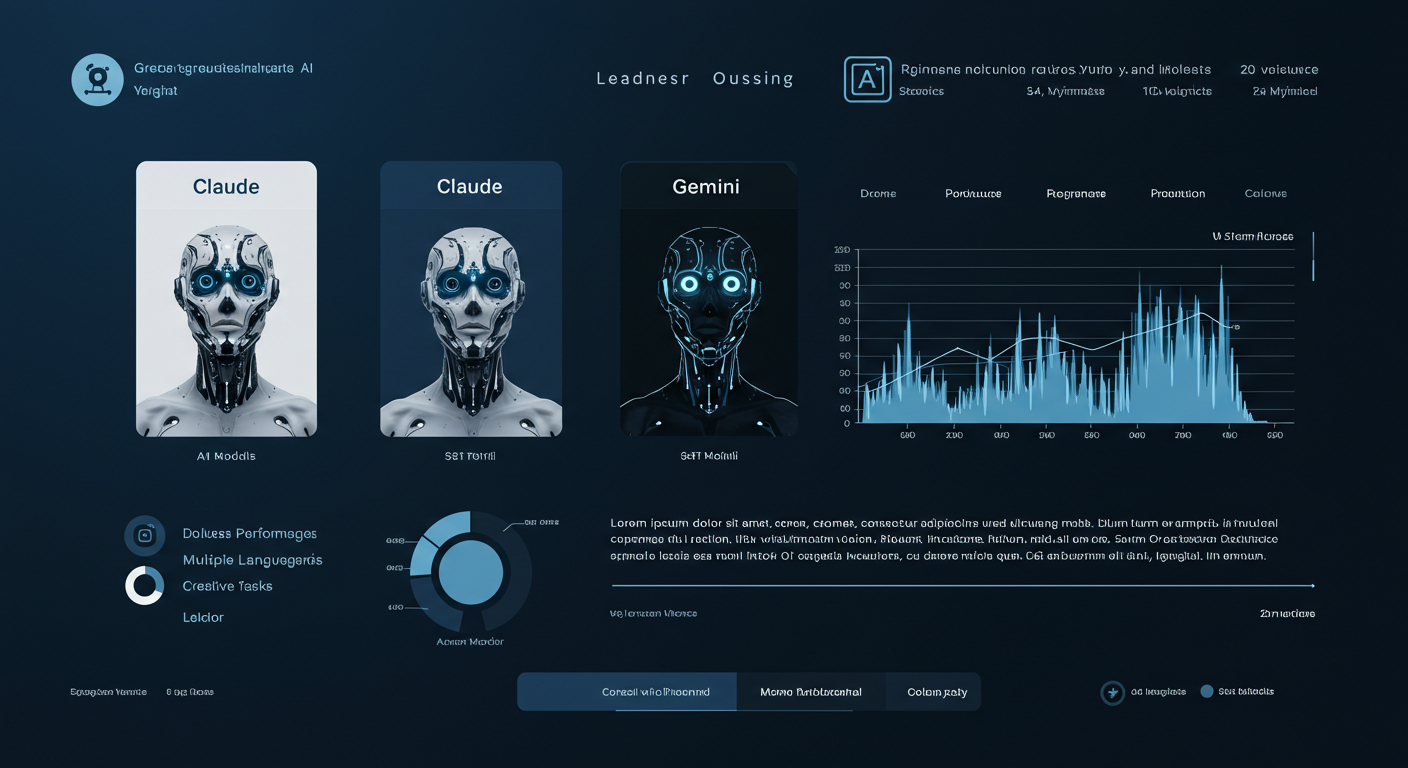Click the '20' counter text at top right
1408x768 pixels.
1249,70
